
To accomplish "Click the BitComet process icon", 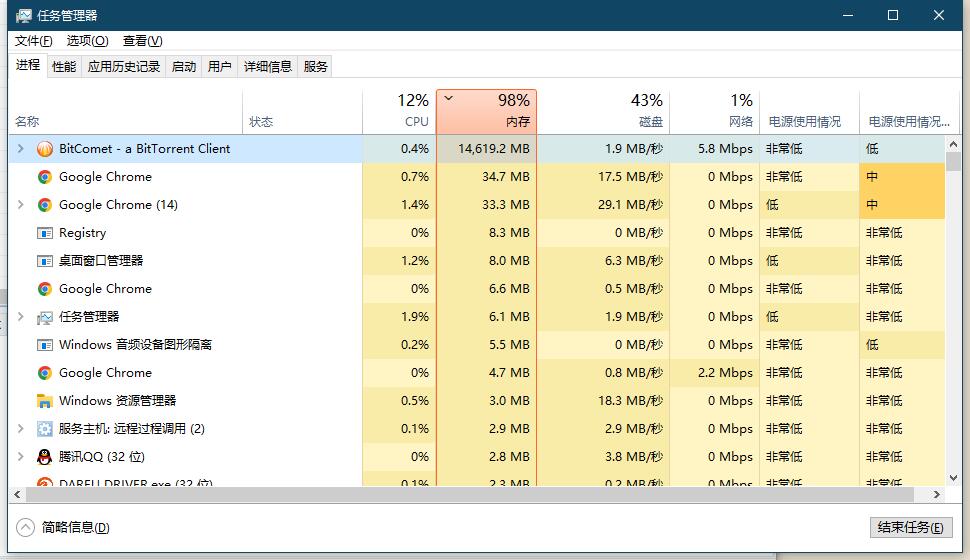I will 45,149.
